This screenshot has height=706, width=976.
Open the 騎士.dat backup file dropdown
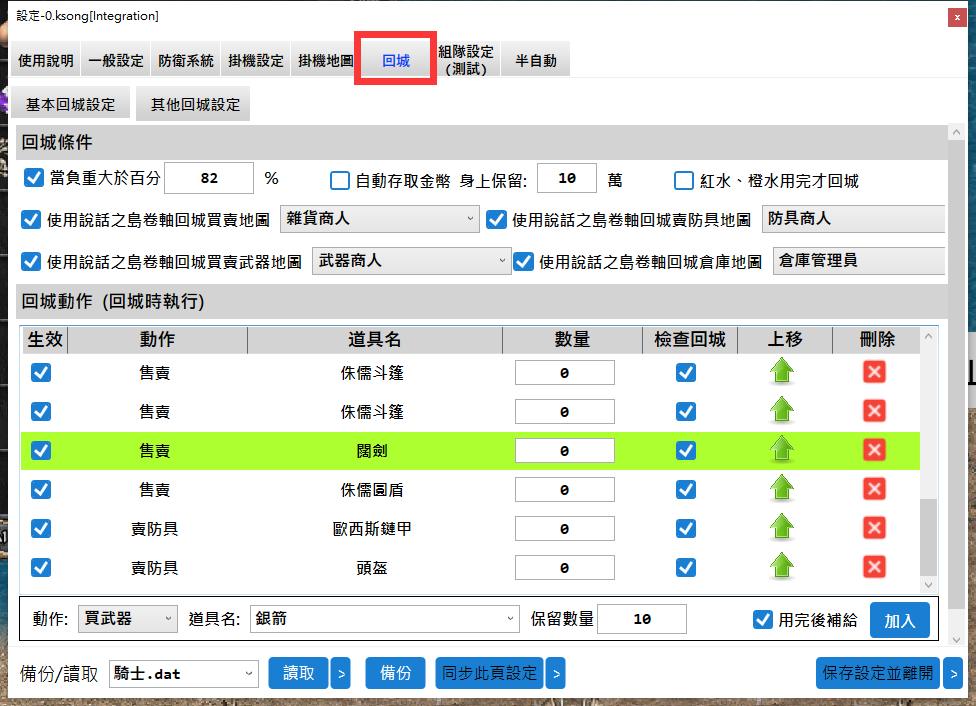point(184,674)
